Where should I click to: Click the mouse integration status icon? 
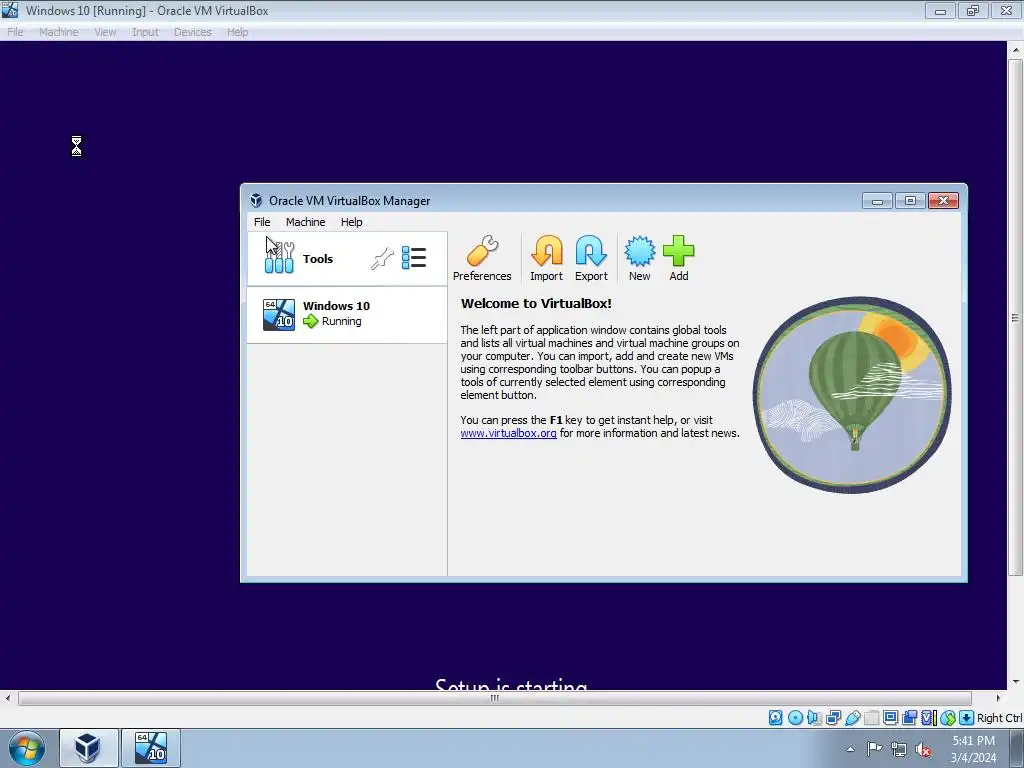click(948, 718)
